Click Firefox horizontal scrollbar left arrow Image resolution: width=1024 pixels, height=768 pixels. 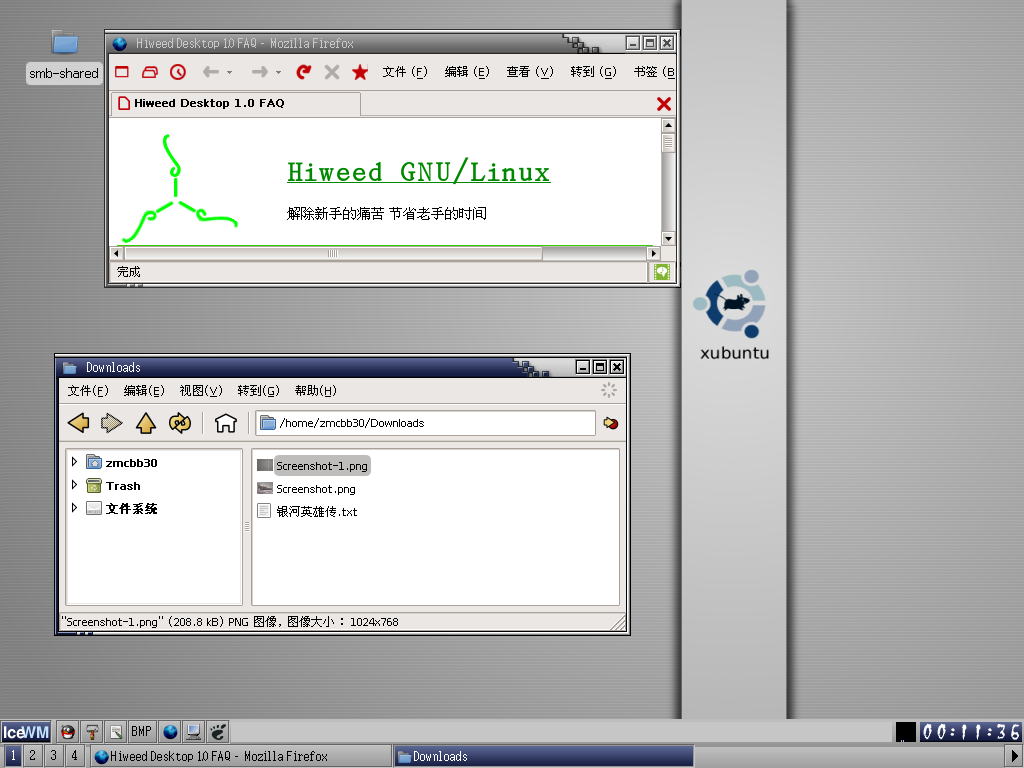point(116,253)
